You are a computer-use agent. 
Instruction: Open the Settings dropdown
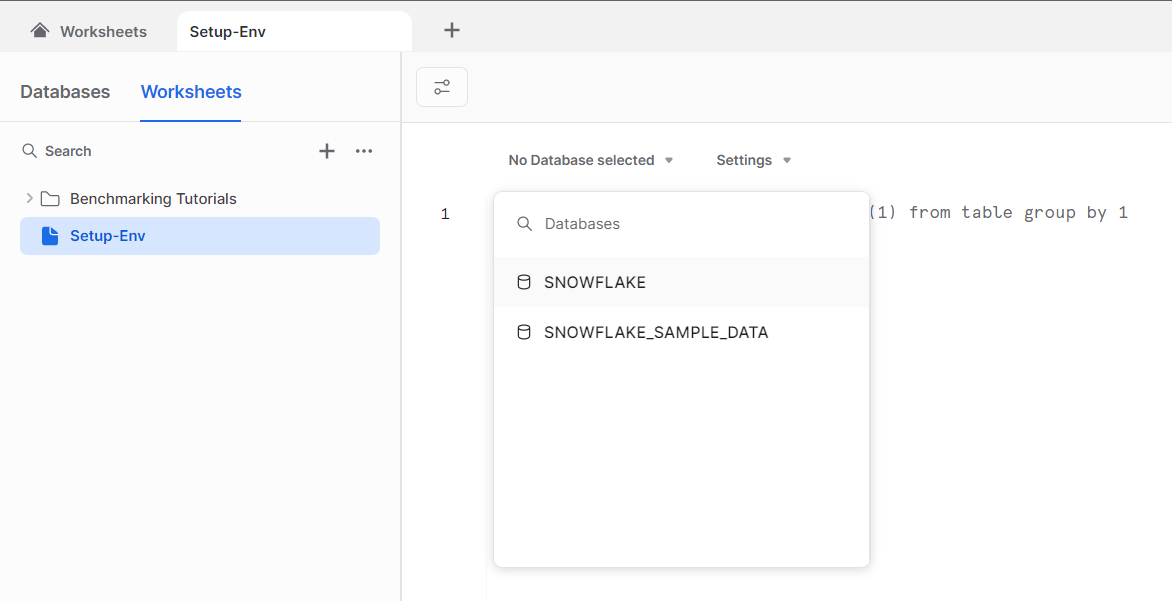click(753, 160)
